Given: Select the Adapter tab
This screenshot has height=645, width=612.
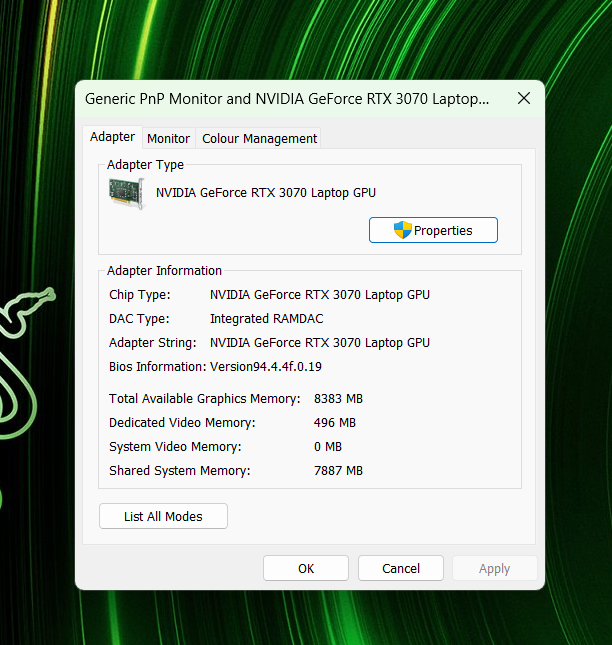Looking at the screenshot, I should point(112,137).
